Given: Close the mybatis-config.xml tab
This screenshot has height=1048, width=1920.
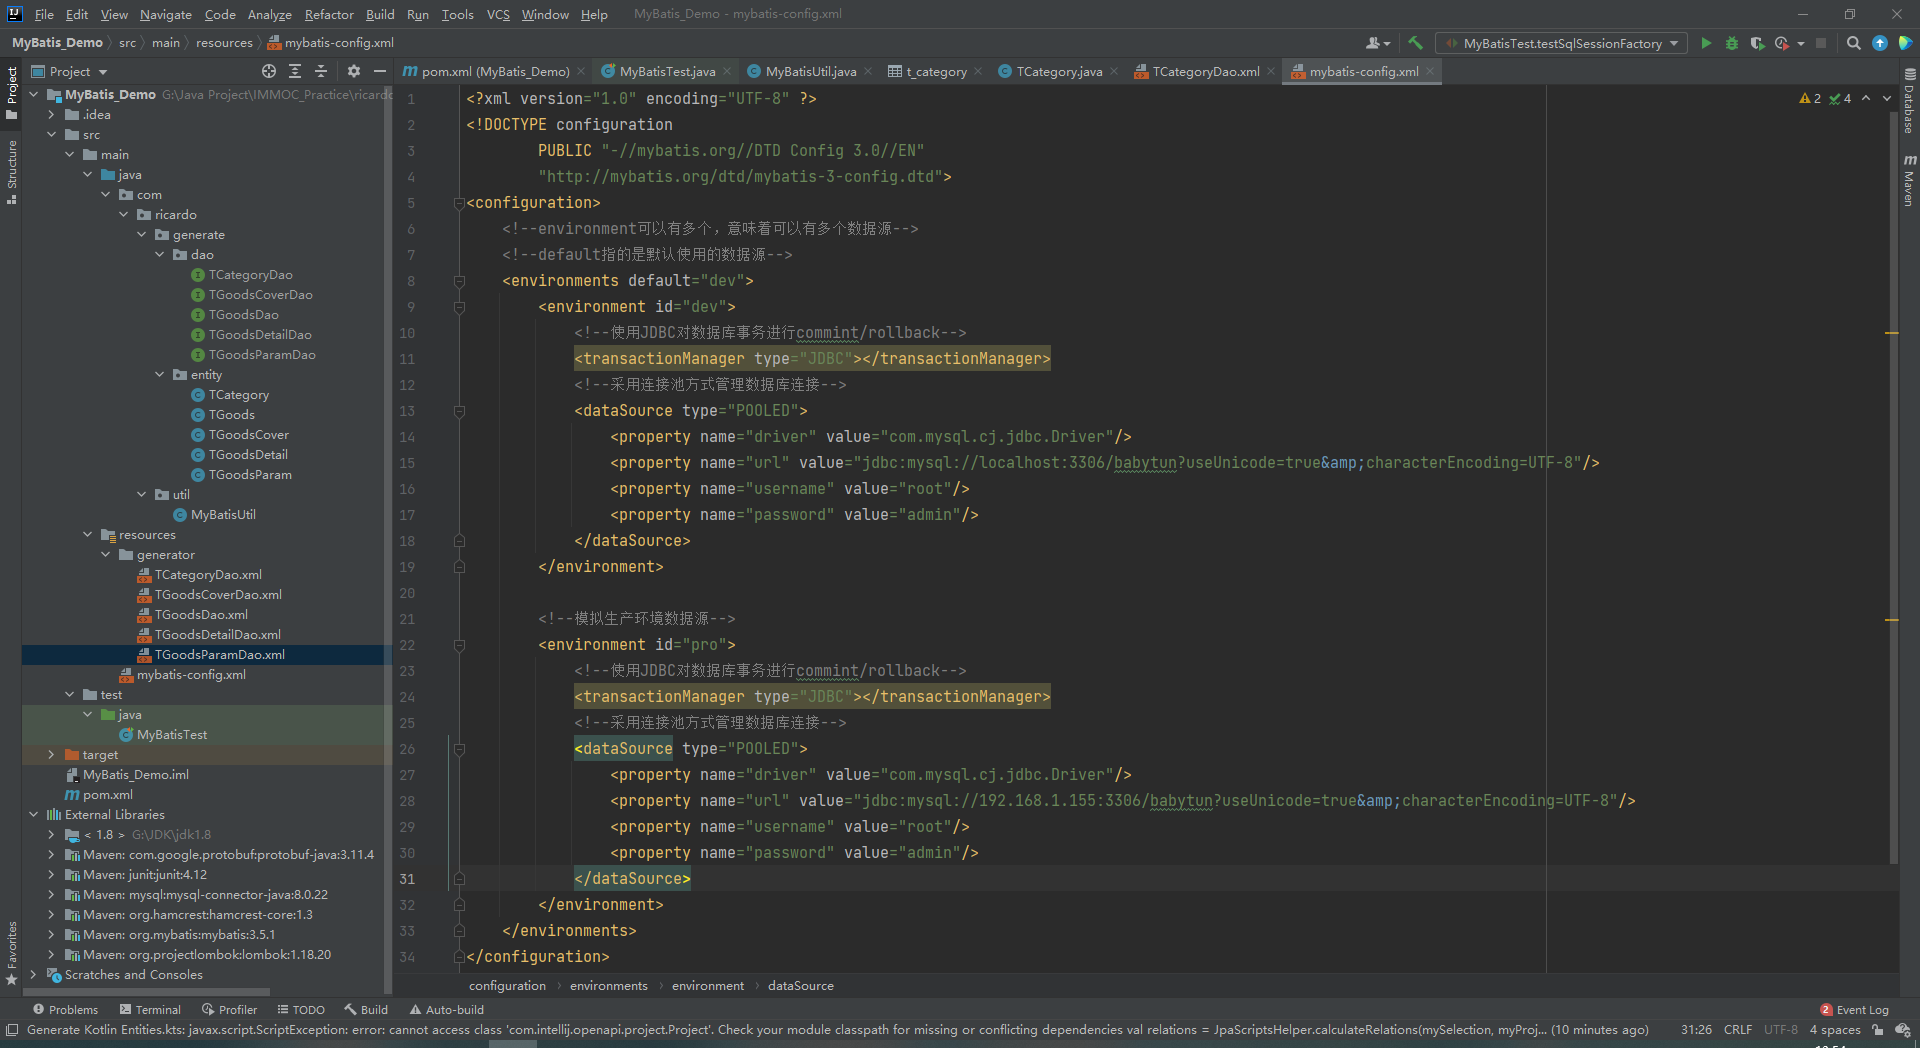Looking at the screenshot, I should (1430, 71).
